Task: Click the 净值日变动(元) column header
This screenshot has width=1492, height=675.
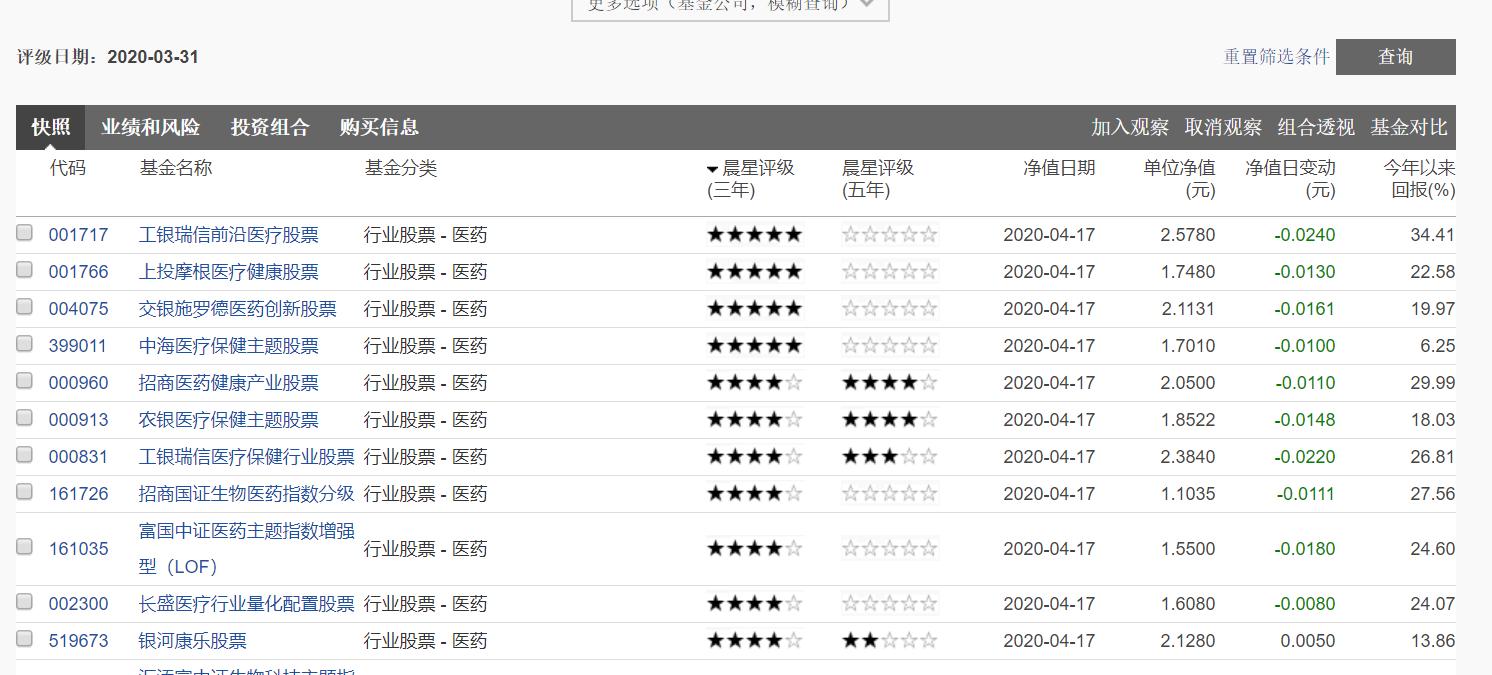Action: pyautogui.click(x=1290, y=179)
